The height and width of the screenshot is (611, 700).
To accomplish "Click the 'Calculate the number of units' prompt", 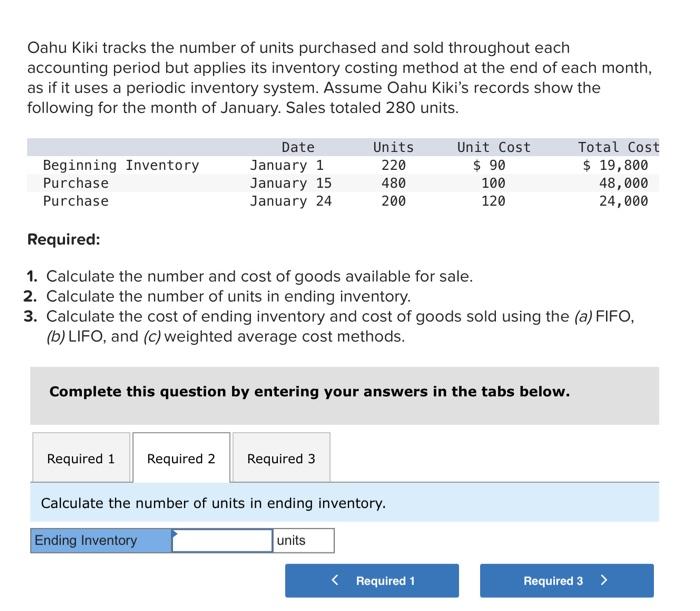I will click(x=212, y=503).
